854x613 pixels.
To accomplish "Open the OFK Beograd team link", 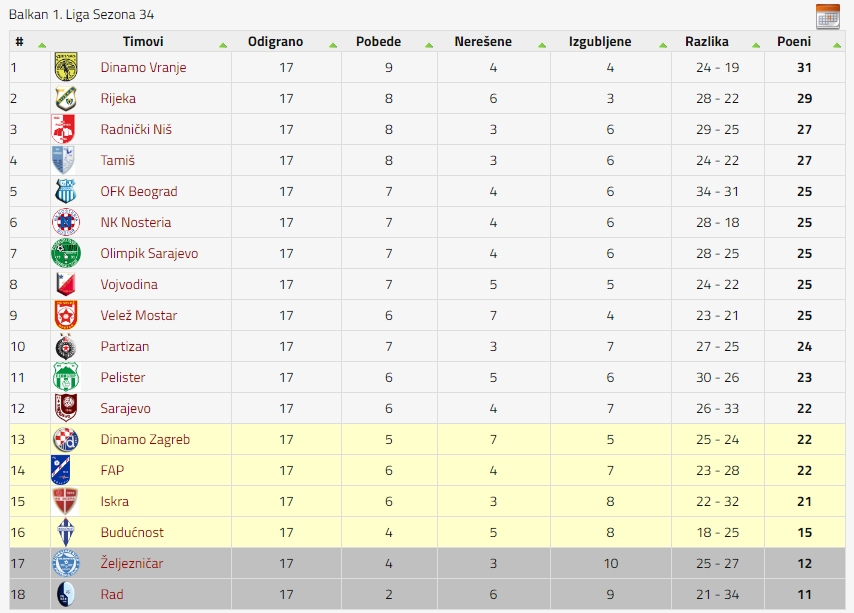I will 139,192.
